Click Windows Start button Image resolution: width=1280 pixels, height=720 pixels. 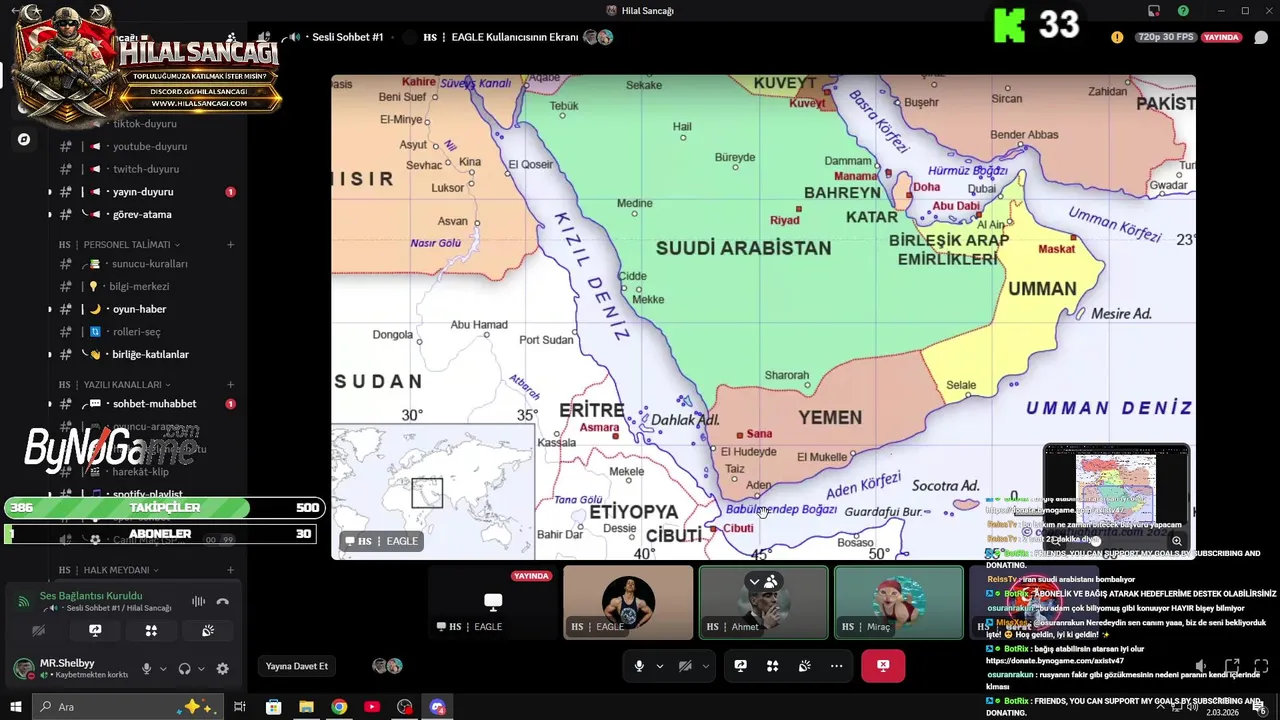coord(16,707)
